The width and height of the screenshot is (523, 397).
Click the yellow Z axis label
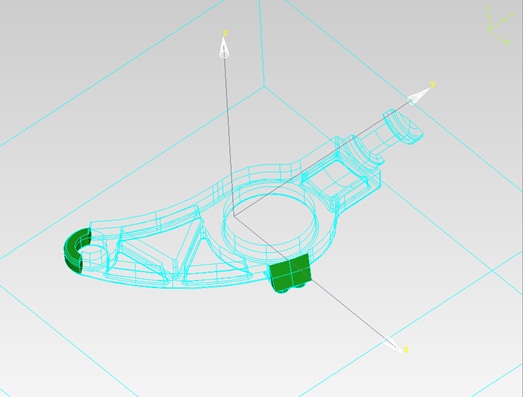tap(225, 33)
